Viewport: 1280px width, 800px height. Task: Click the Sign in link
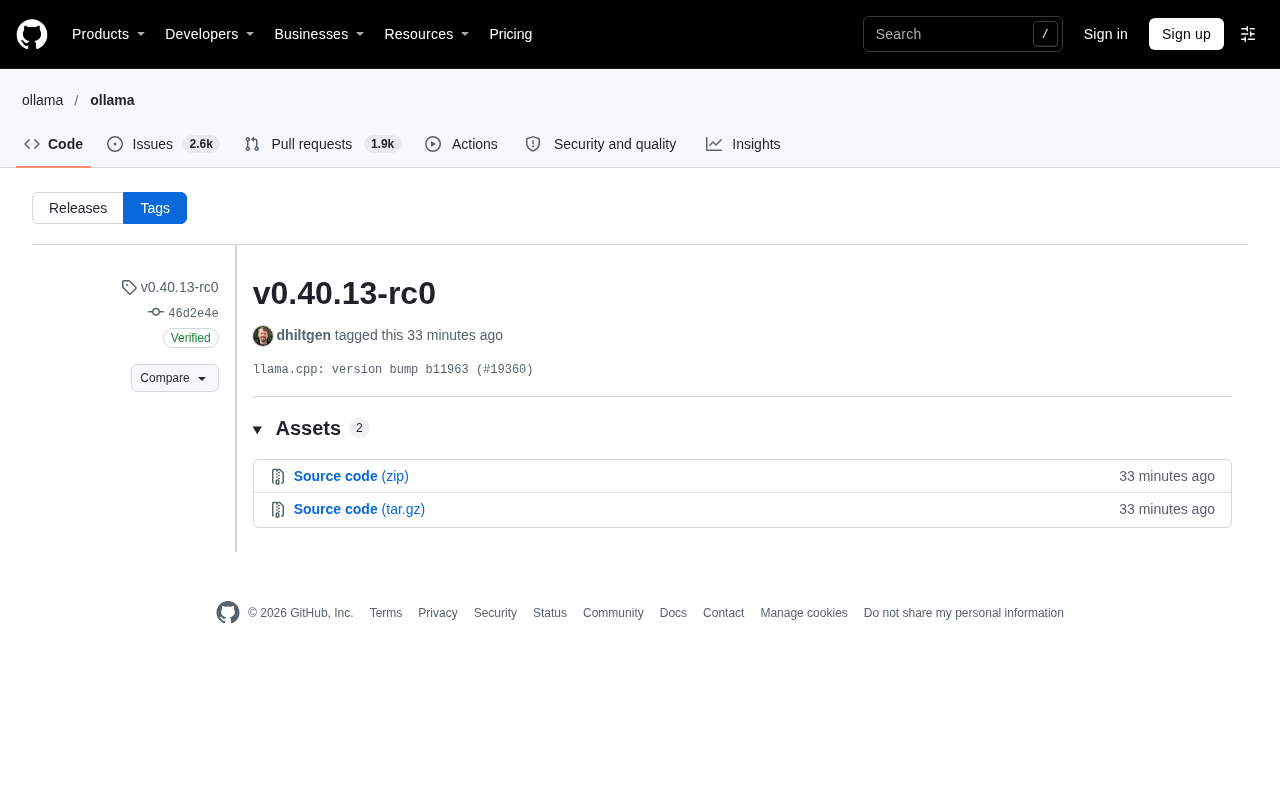point(1106,34)
